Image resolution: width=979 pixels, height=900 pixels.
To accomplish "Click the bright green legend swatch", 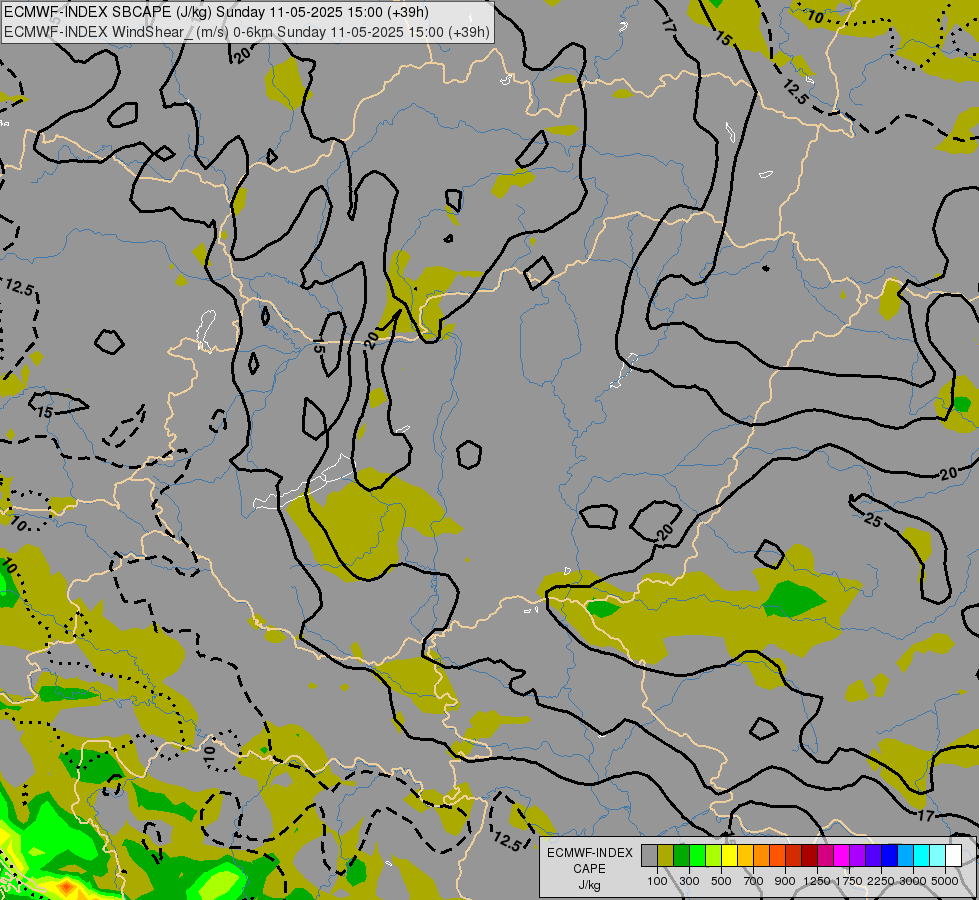I will pos(697,855).
